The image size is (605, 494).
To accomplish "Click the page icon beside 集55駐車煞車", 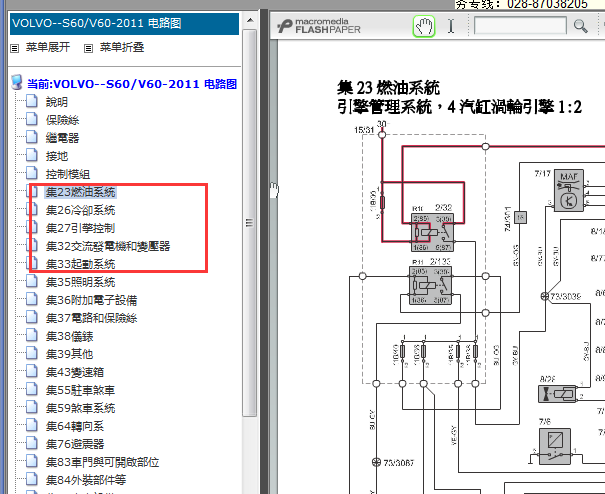I will [x=32, y=389].
